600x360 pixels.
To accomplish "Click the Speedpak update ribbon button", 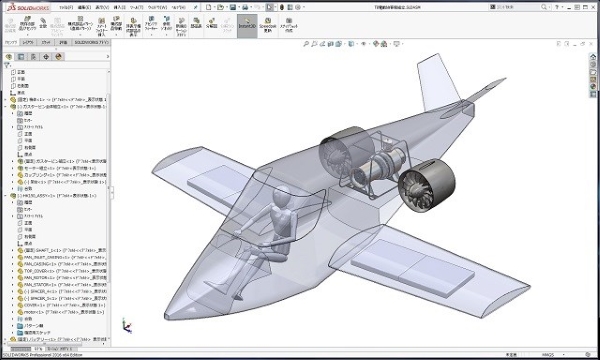I will point(267,26).
